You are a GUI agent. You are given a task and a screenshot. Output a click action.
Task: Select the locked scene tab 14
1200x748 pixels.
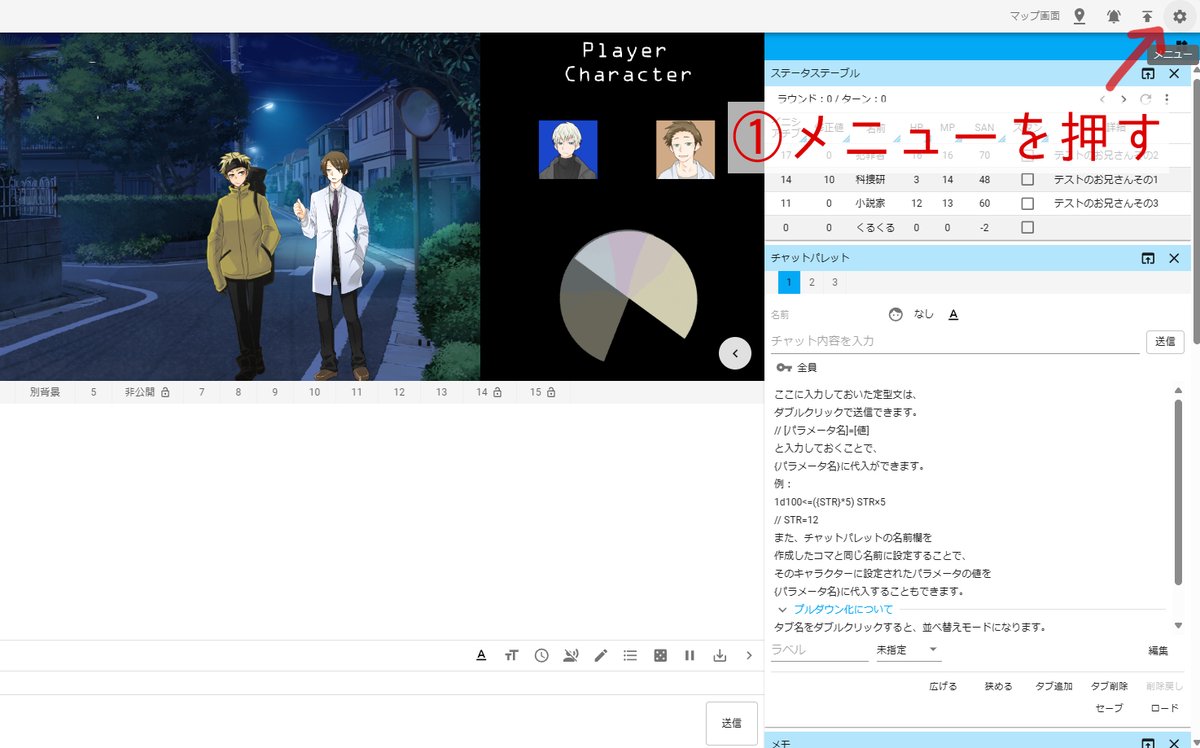489,393
